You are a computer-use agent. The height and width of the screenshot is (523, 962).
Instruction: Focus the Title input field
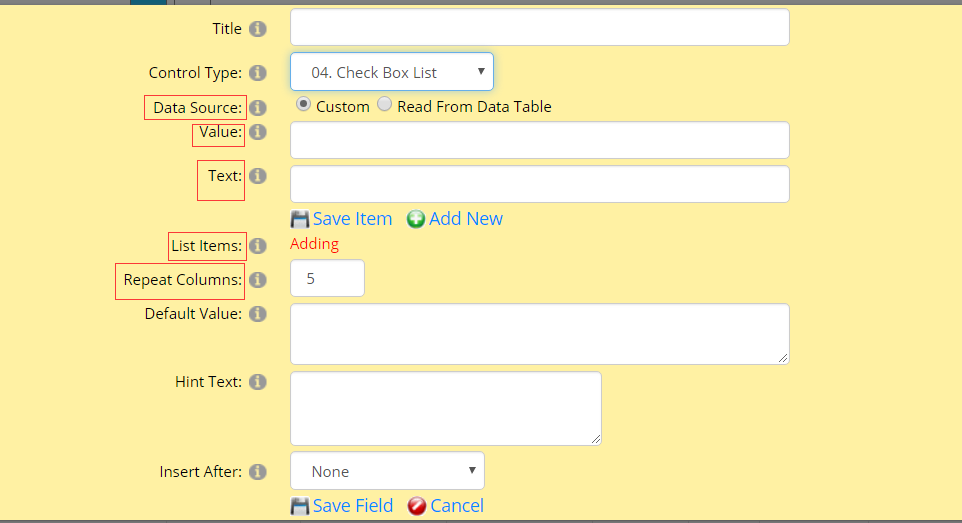540,27
